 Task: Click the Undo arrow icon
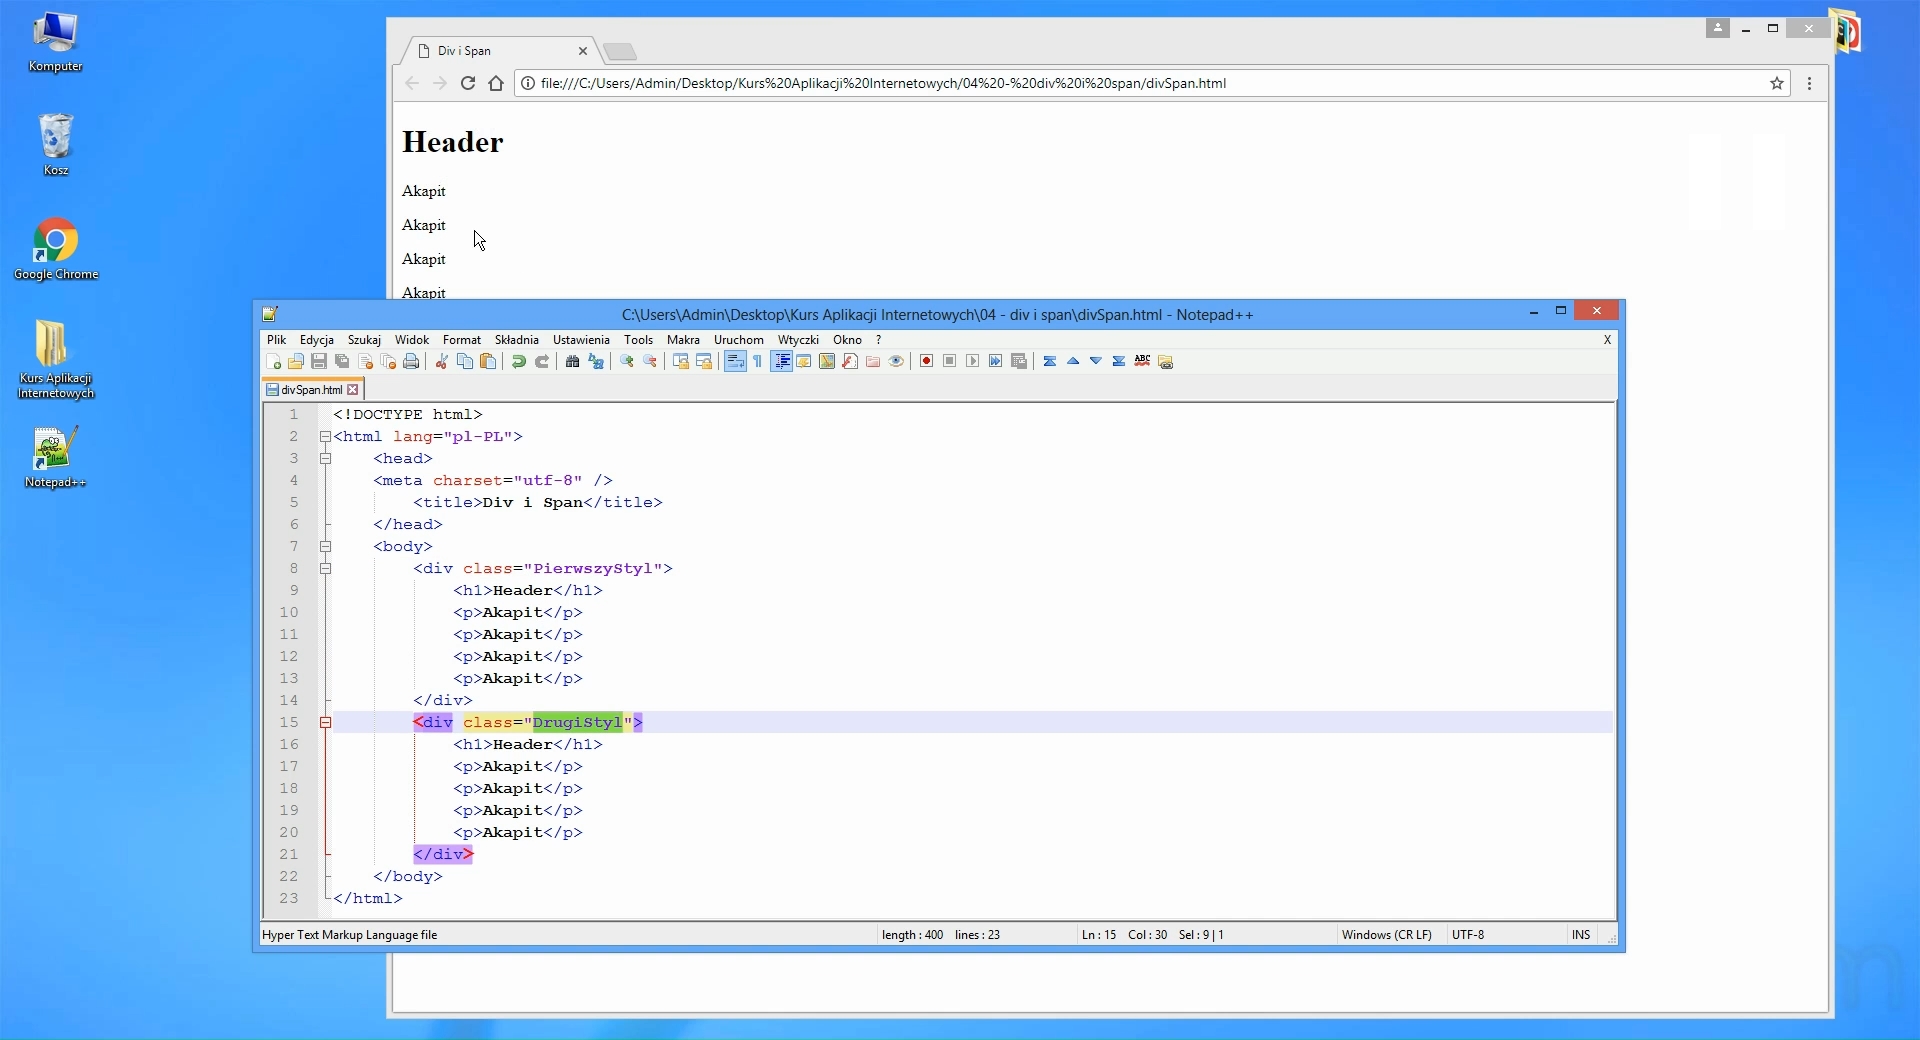pyautogui.click(x=518, y=362)
